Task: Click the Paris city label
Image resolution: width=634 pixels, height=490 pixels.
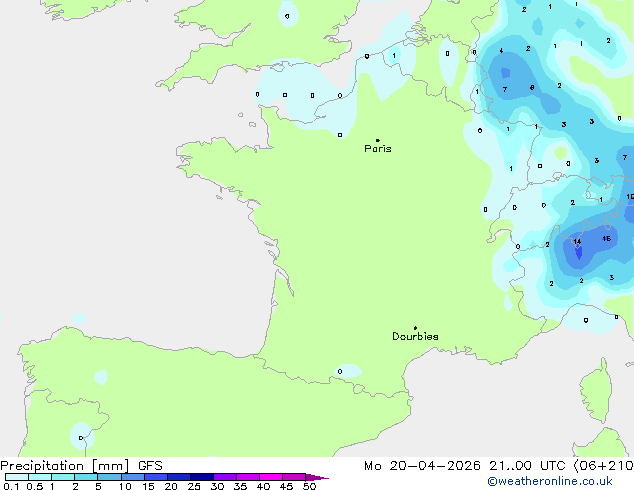Action: click(x=378, y=149)
